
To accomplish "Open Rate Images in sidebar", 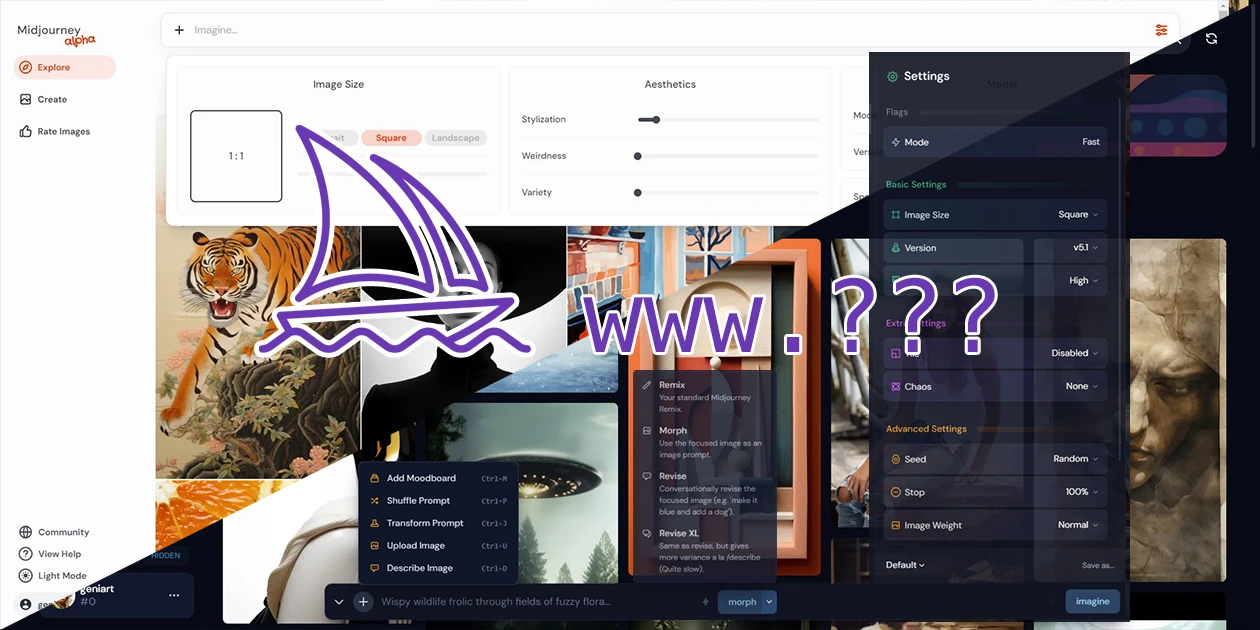I will pyautogui.click(x=55, y=131).
